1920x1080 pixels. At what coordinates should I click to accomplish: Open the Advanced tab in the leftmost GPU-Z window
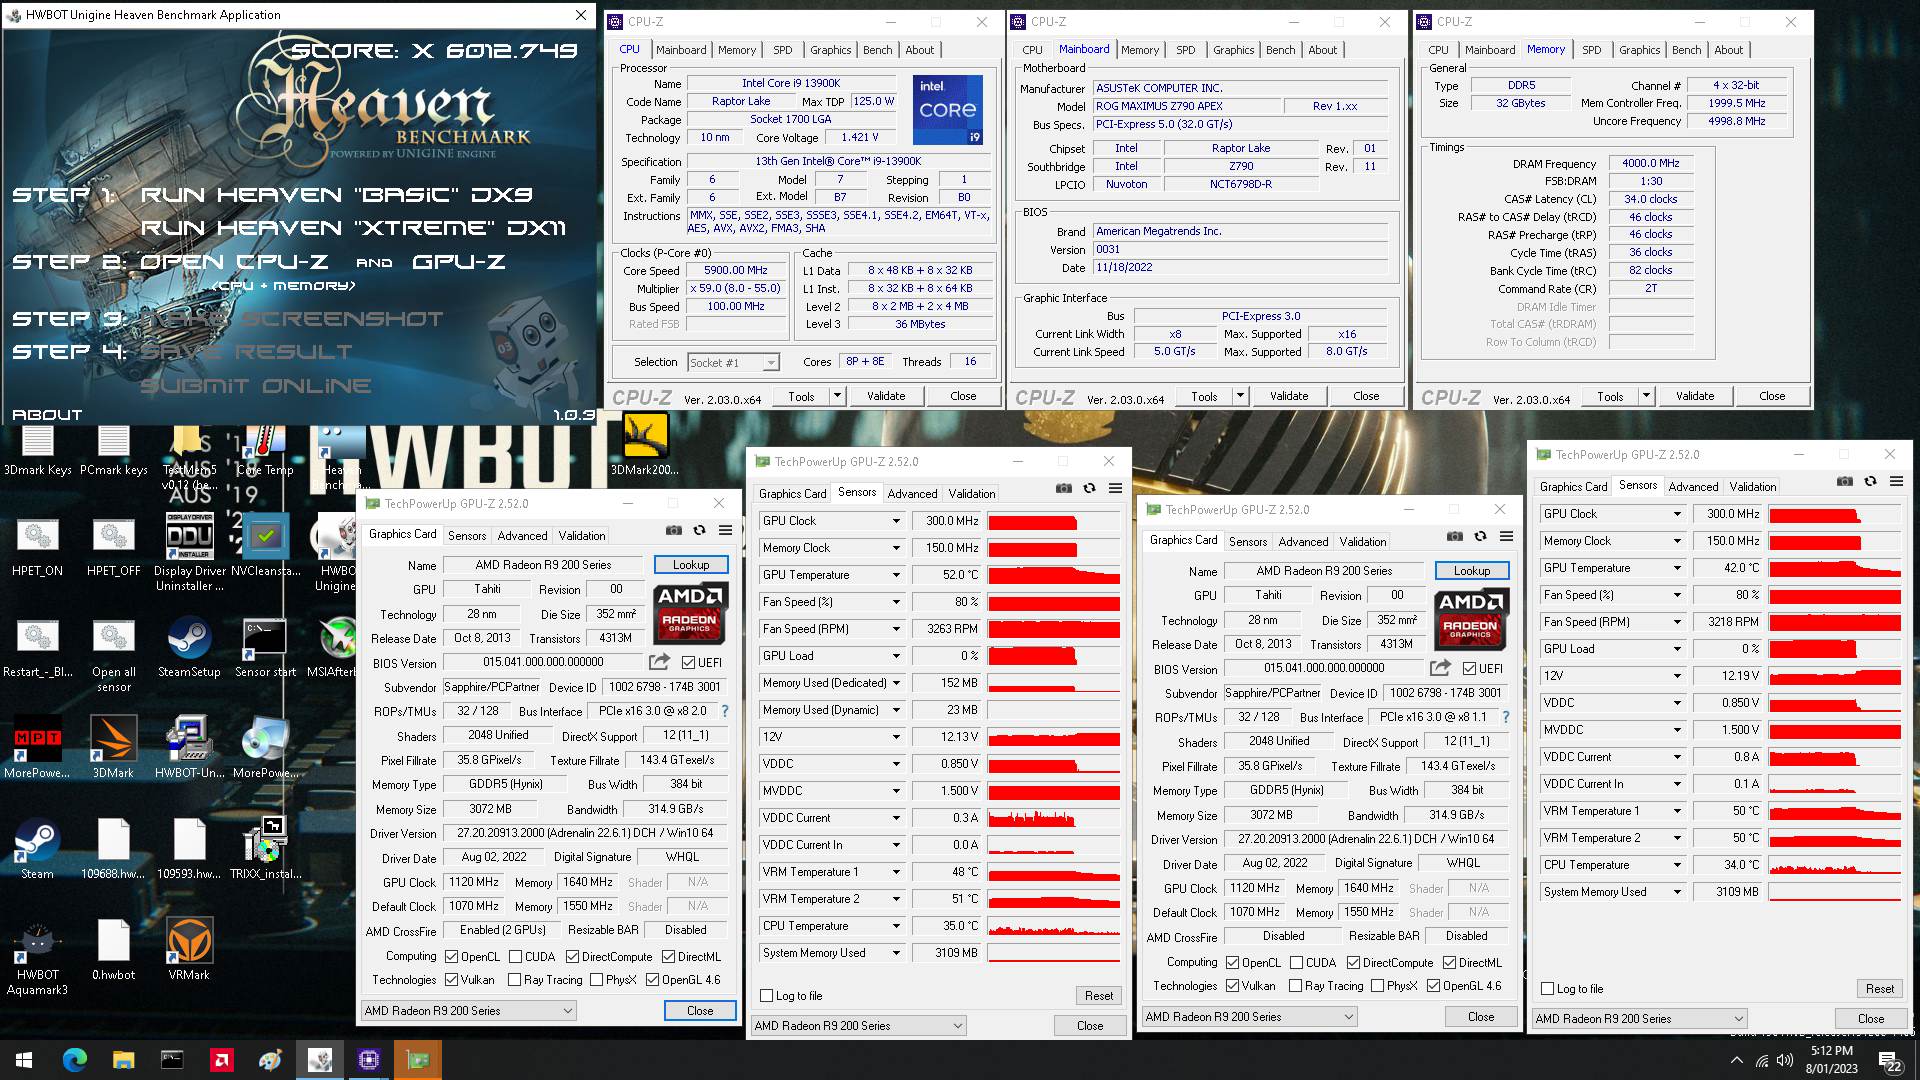(522, 536)
